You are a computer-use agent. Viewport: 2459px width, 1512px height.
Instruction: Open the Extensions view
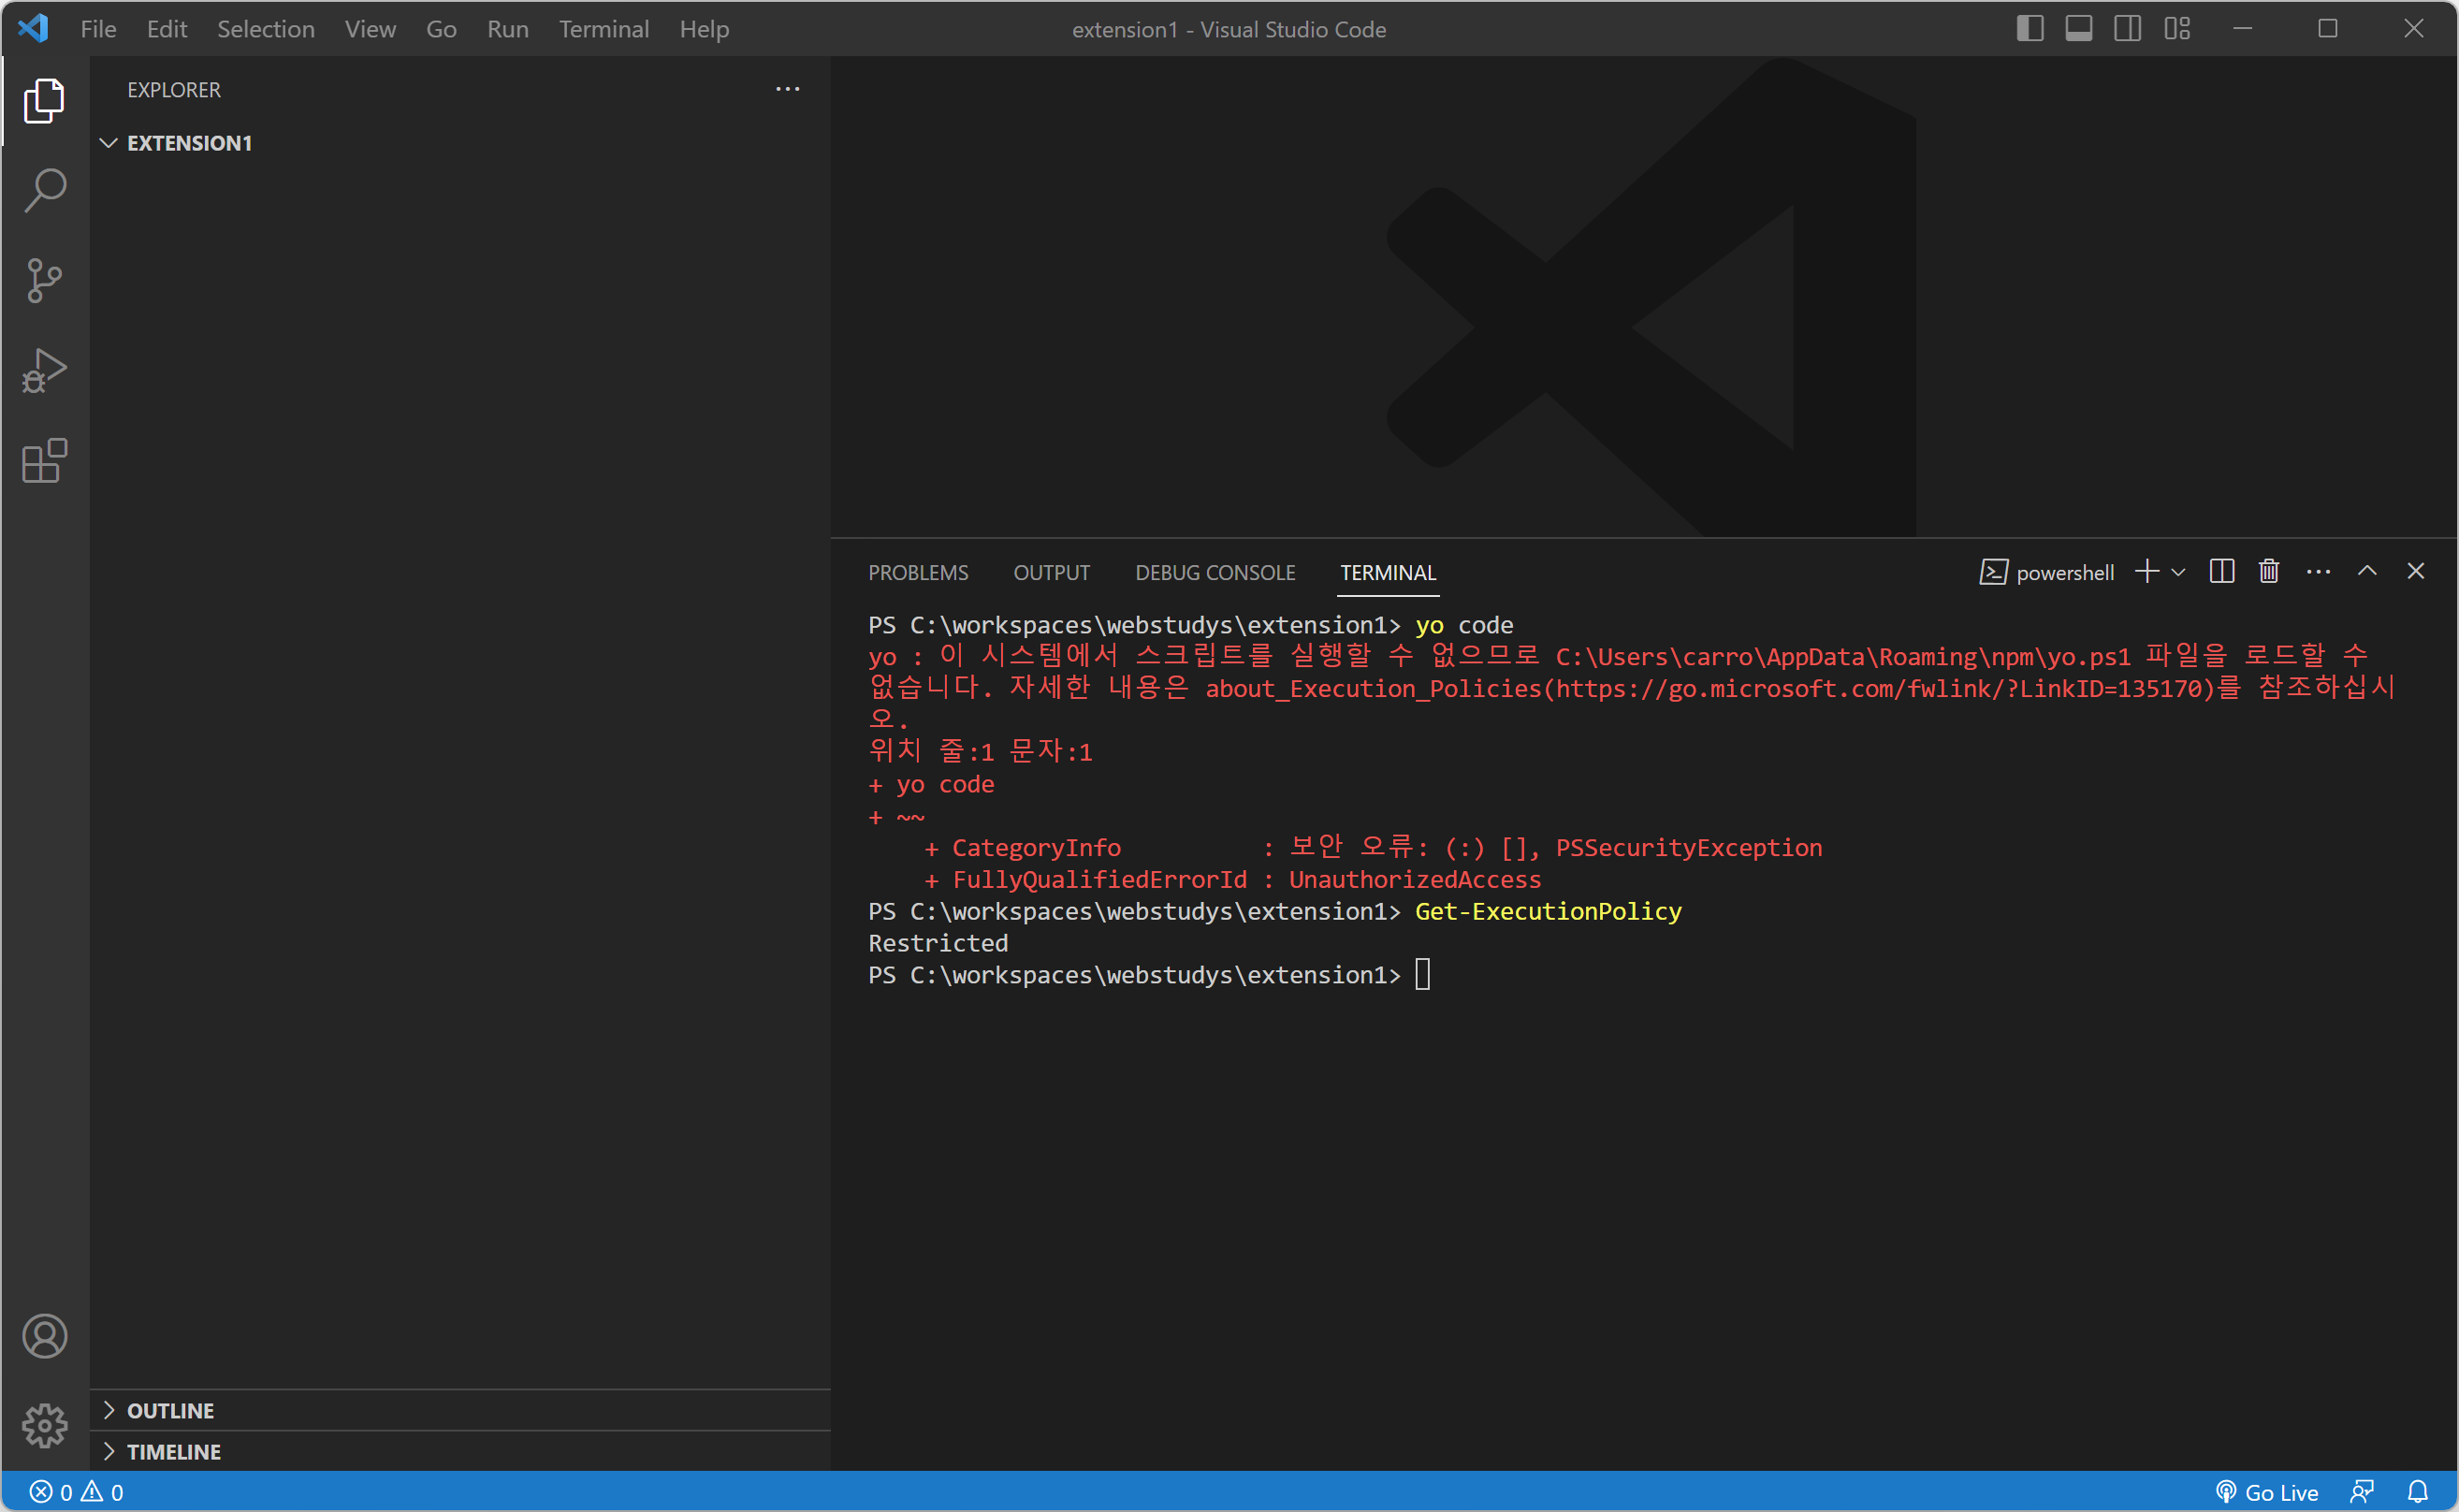[x=45, y=461]
